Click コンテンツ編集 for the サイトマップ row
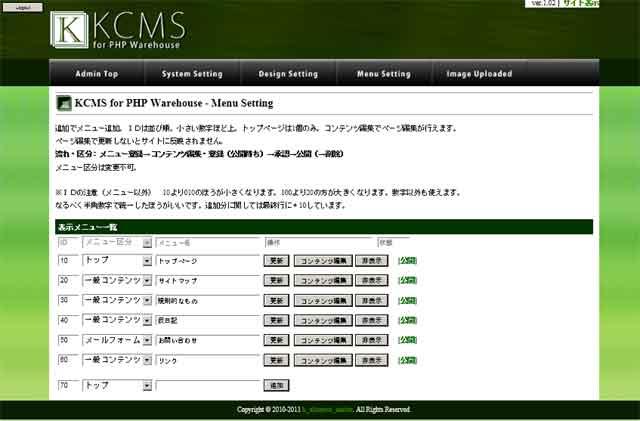Image resolution: width=640 pixels, height=421 pixels. [323, 281]
